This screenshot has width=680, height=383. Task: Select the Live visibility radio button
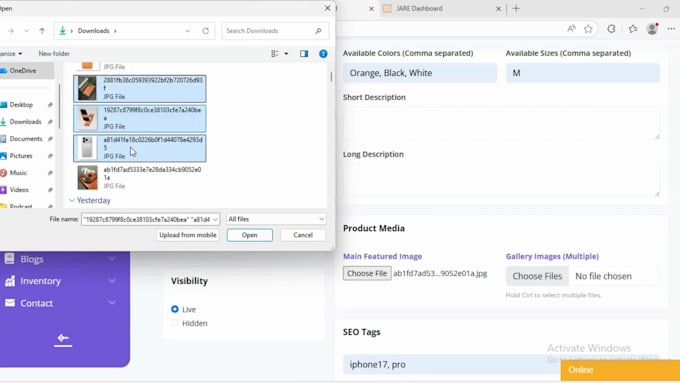coord(175,309)
